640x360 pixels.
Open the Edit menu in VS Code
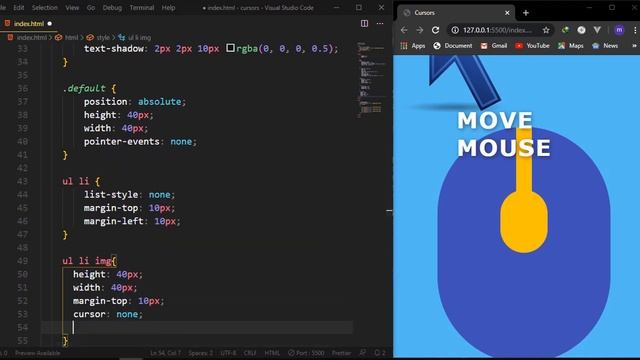coord(18,7)
